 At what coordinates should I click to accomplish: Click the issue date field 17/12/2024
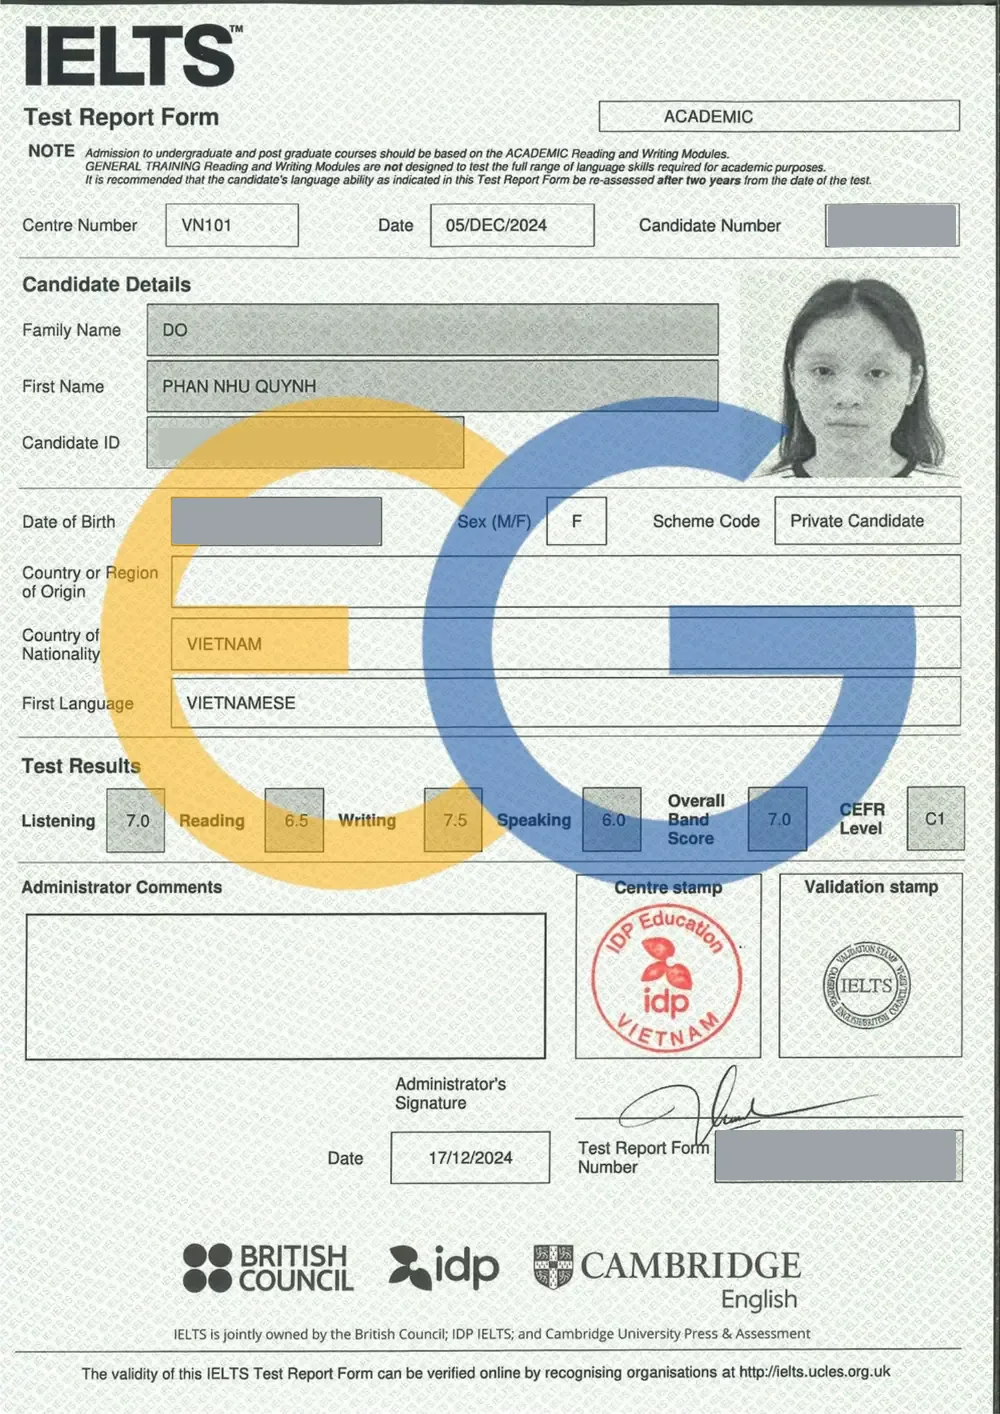tap(470, 1157)
